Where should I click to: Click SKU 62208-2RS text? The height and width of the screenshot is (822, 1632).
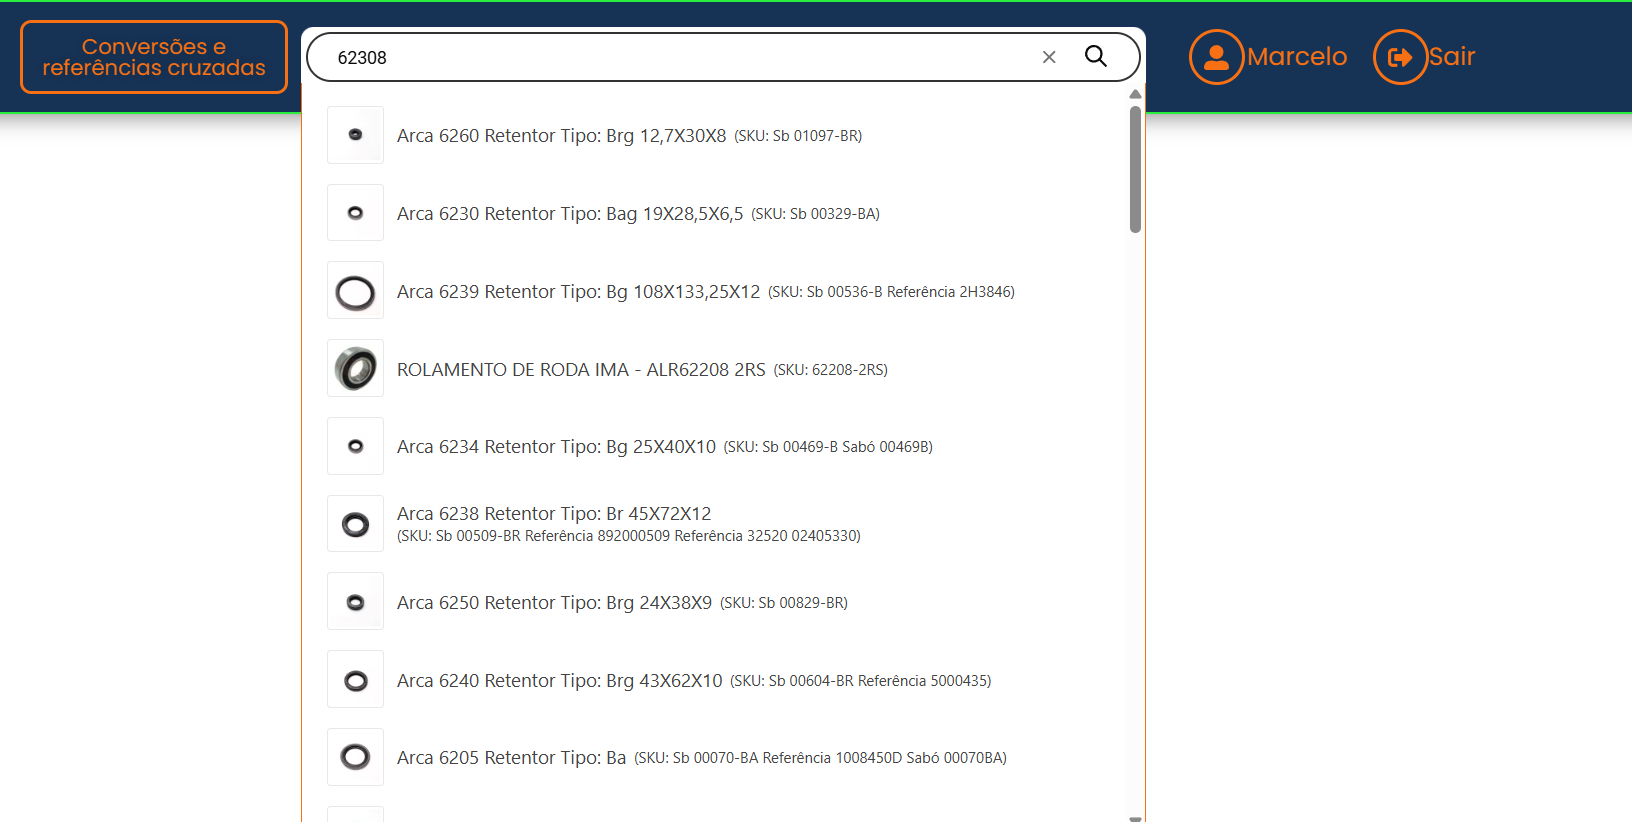830,370
